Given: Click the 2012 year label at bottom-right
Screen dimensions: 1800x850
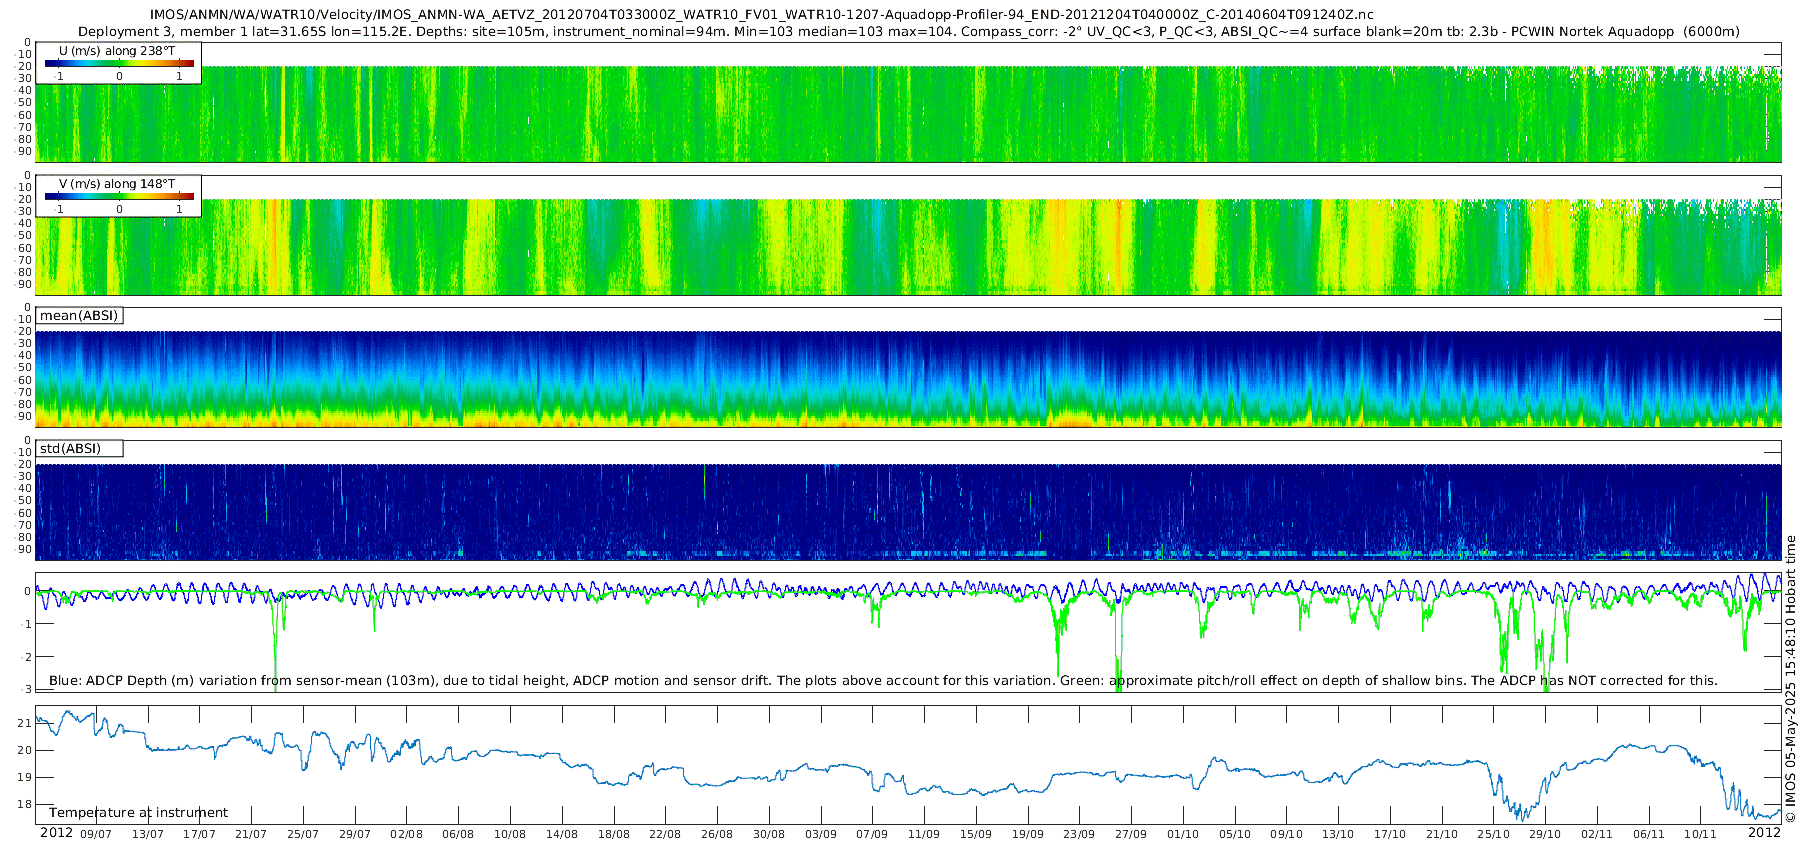Looking at the screenshot, I should pos(1764,833).
